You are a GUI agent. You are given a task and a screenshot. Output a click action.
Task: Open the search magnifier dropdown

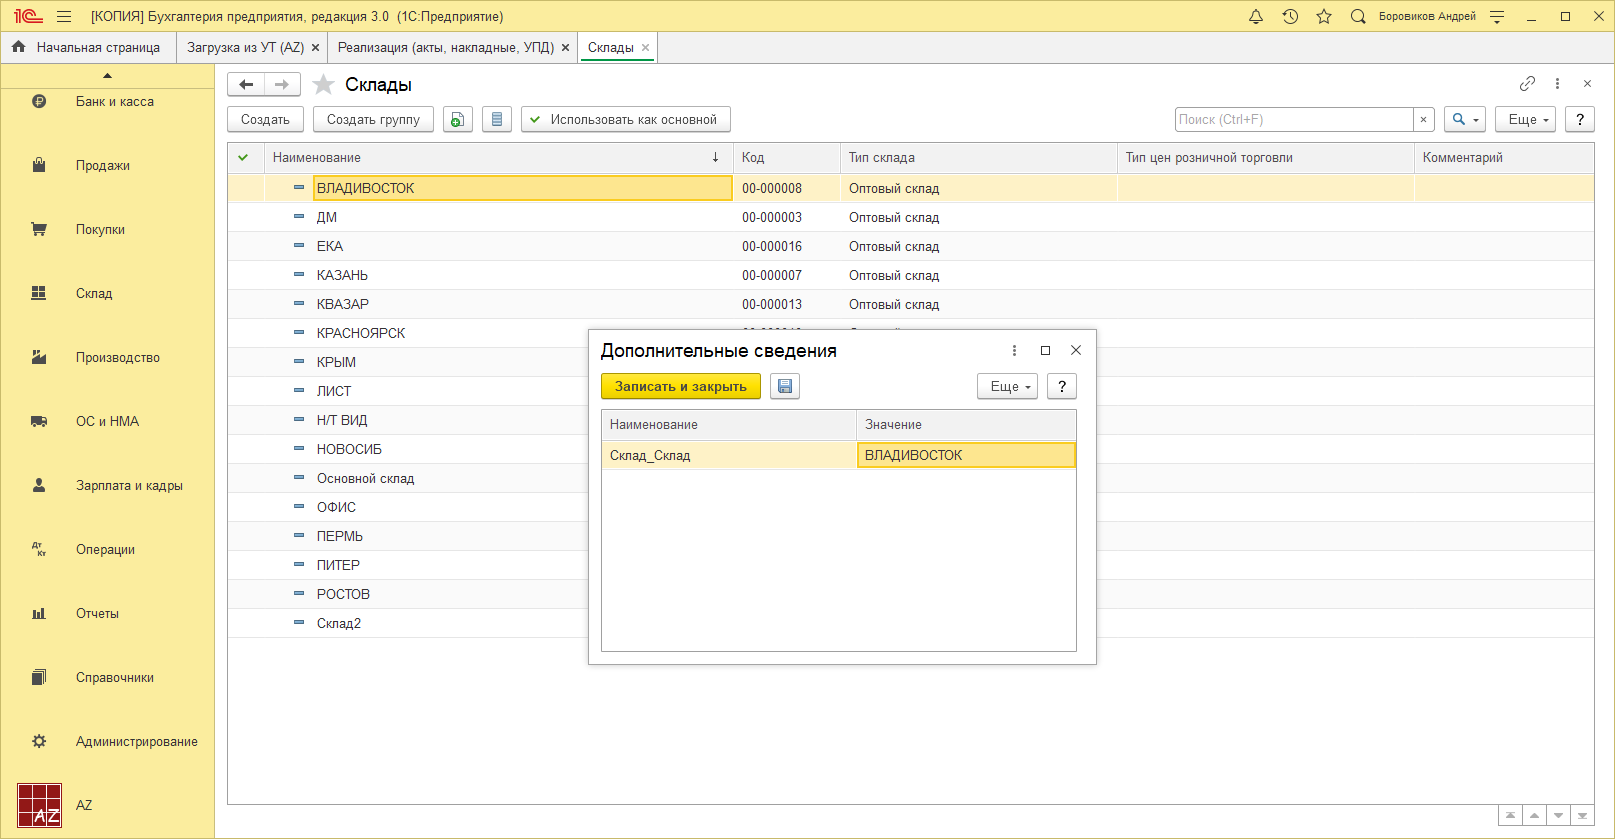pos(1464,119)
